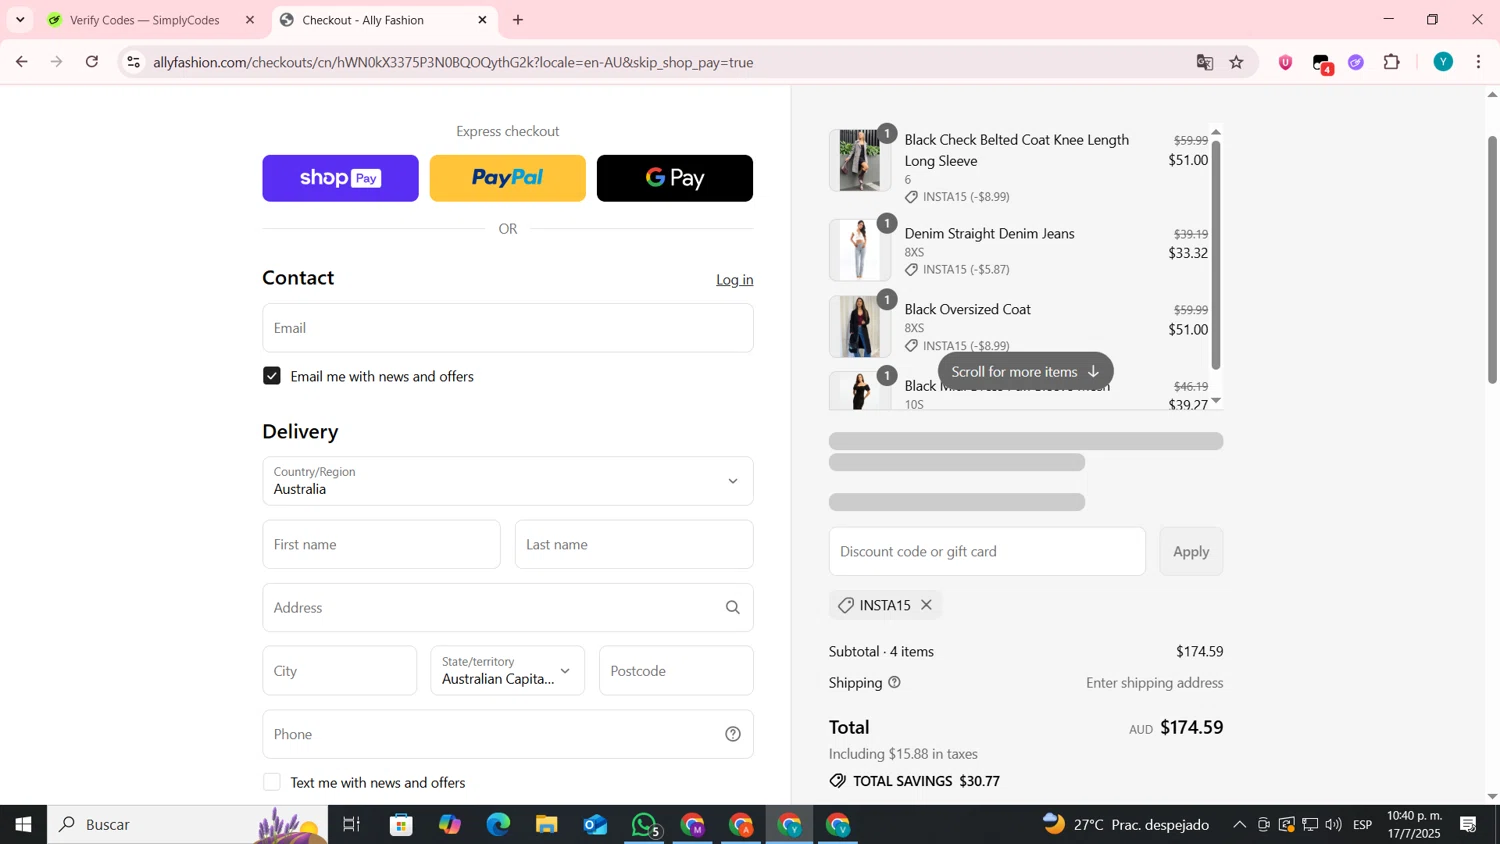
Task: Choose PayPal express checkout
Action: coord(507,178)
